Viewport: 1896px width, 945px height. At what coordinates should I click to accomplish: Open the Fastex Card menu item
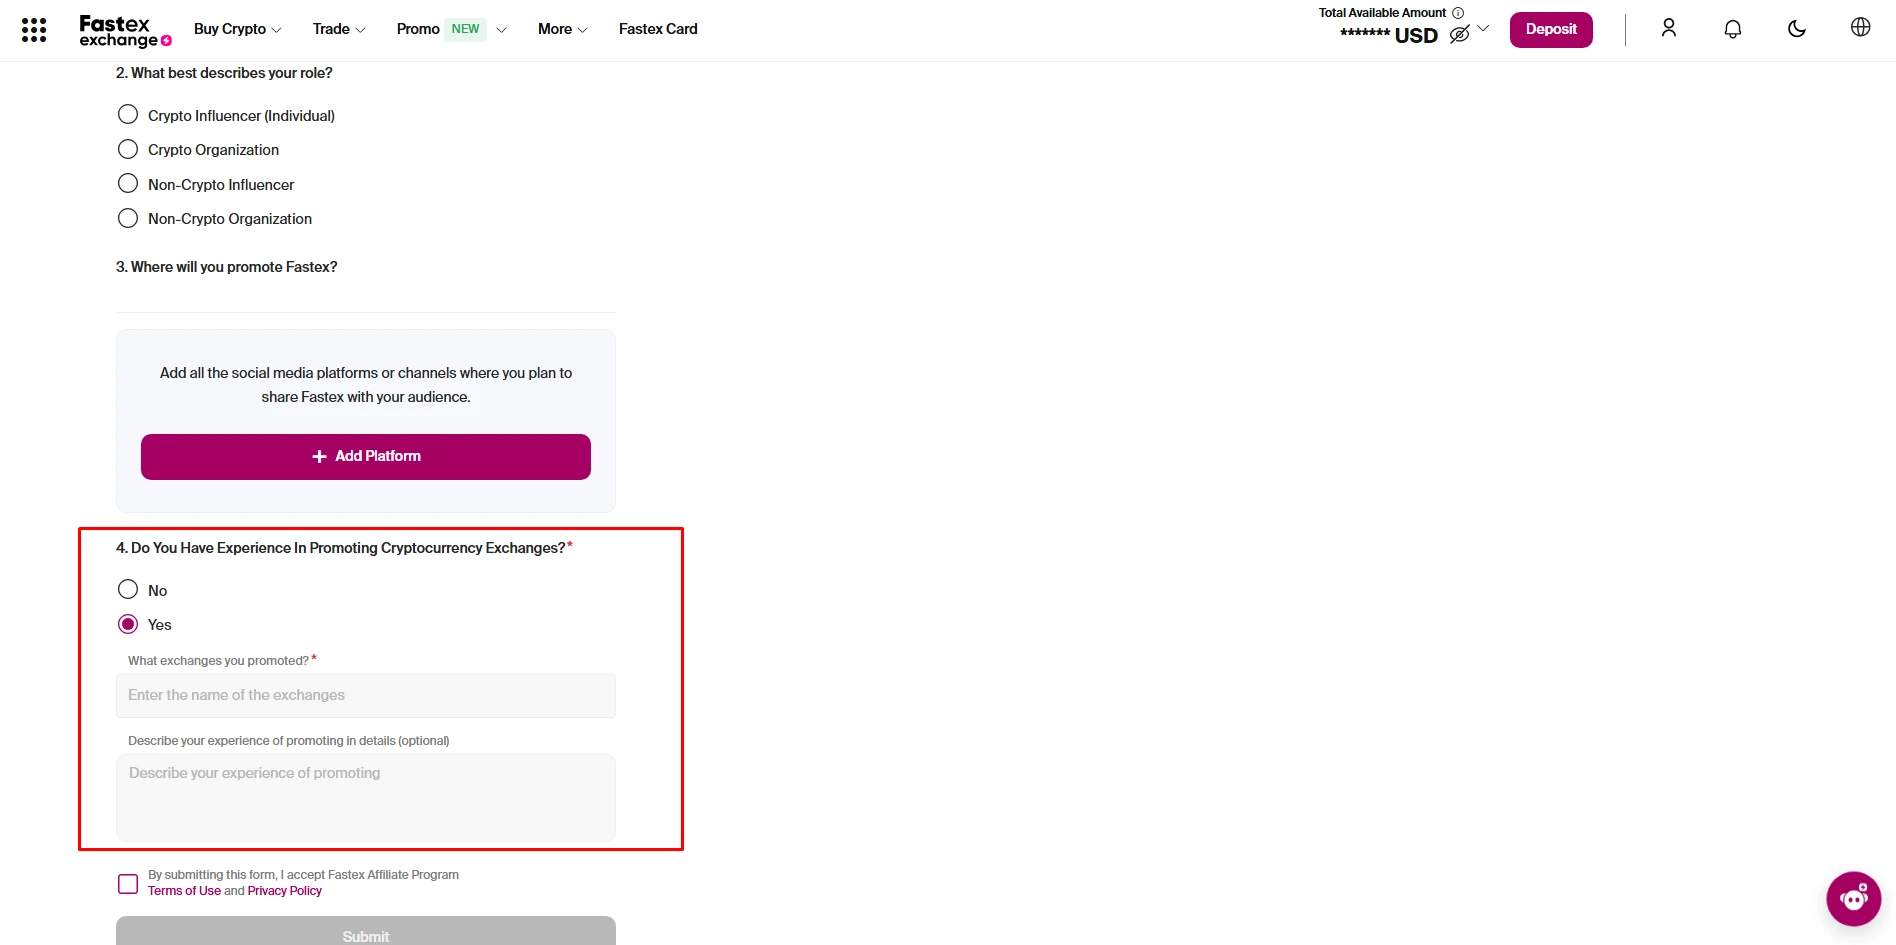pyautogui.click(x=658, y=29)
